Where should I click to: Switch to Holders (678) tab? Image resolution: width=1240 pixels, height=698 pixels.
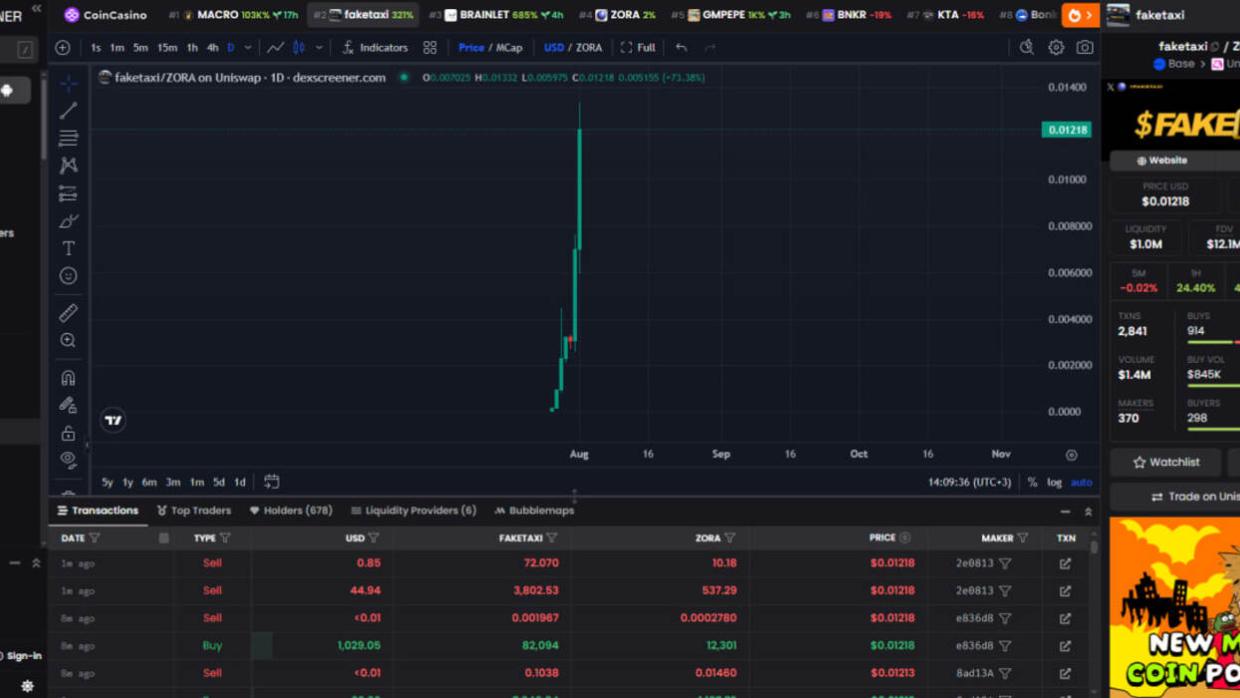pyautogui.click(x=291, y=510)
